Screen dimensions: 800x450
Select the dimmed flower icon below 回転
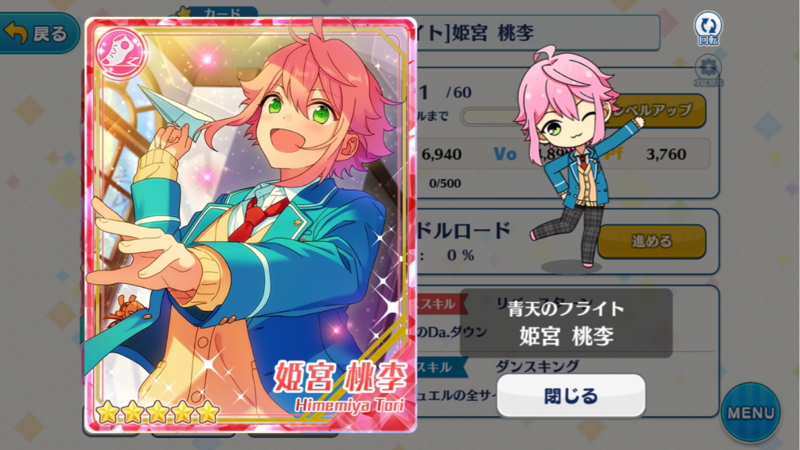(x=708, y=70)
